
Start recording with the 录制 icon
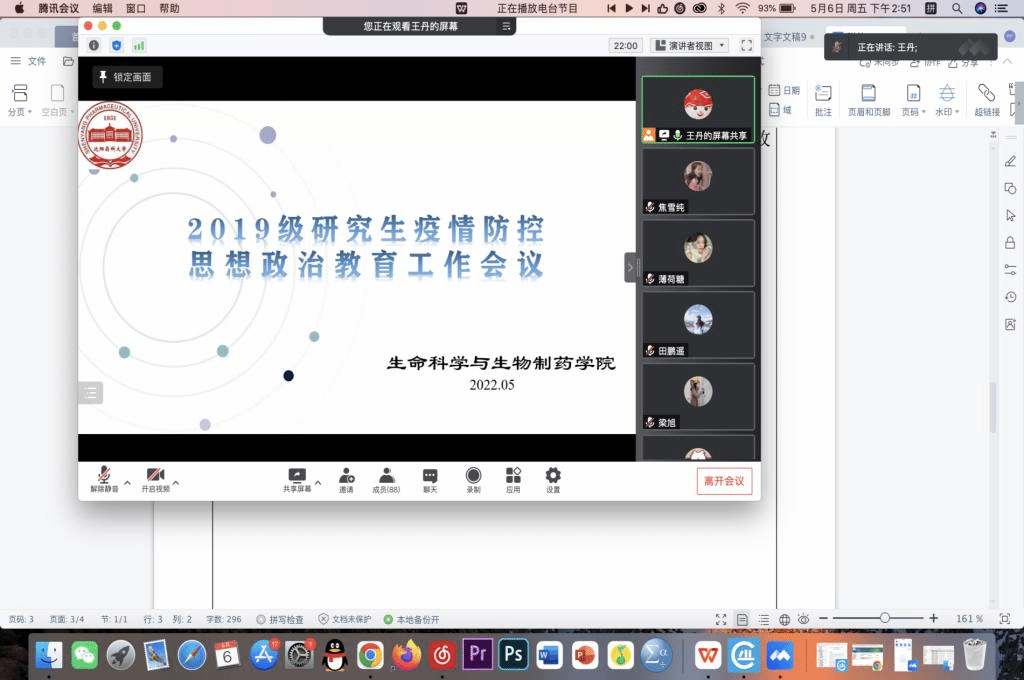pos(473,479)
